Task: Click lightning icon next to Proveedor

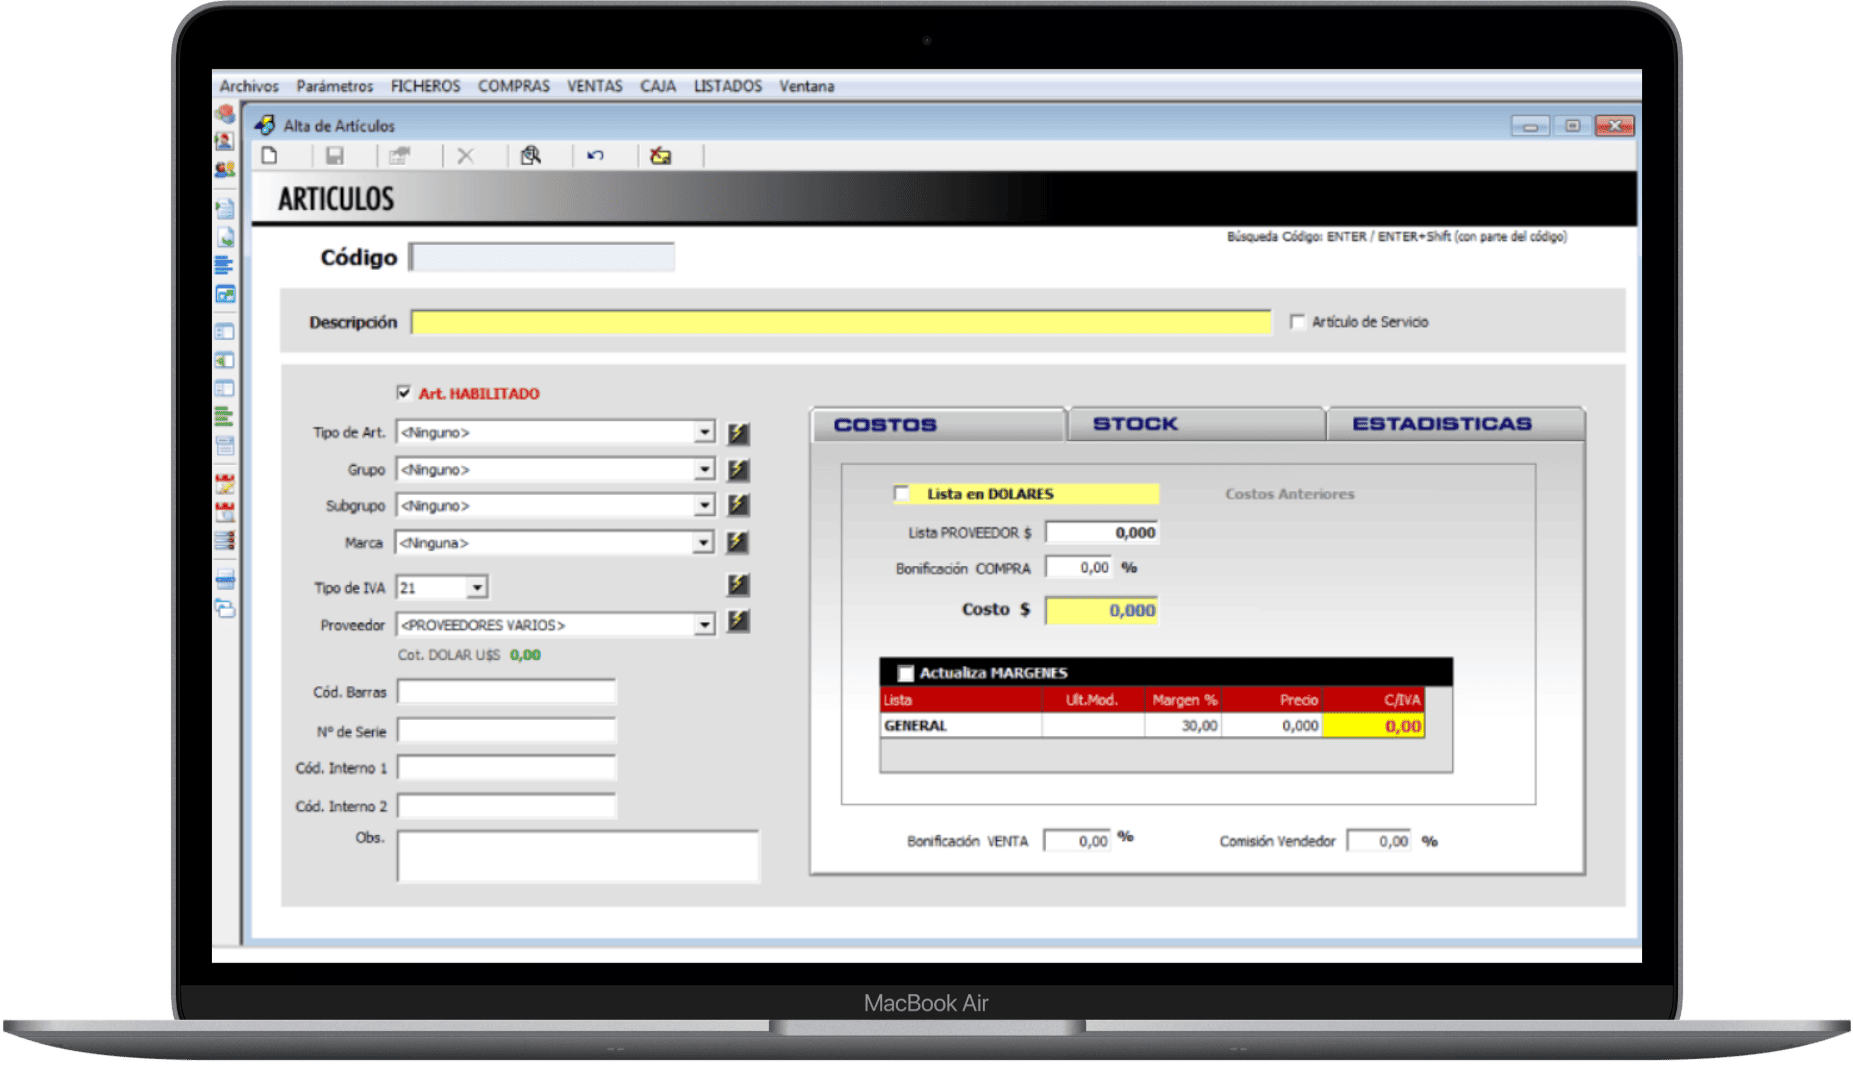Action: click(x=738, y=622)
